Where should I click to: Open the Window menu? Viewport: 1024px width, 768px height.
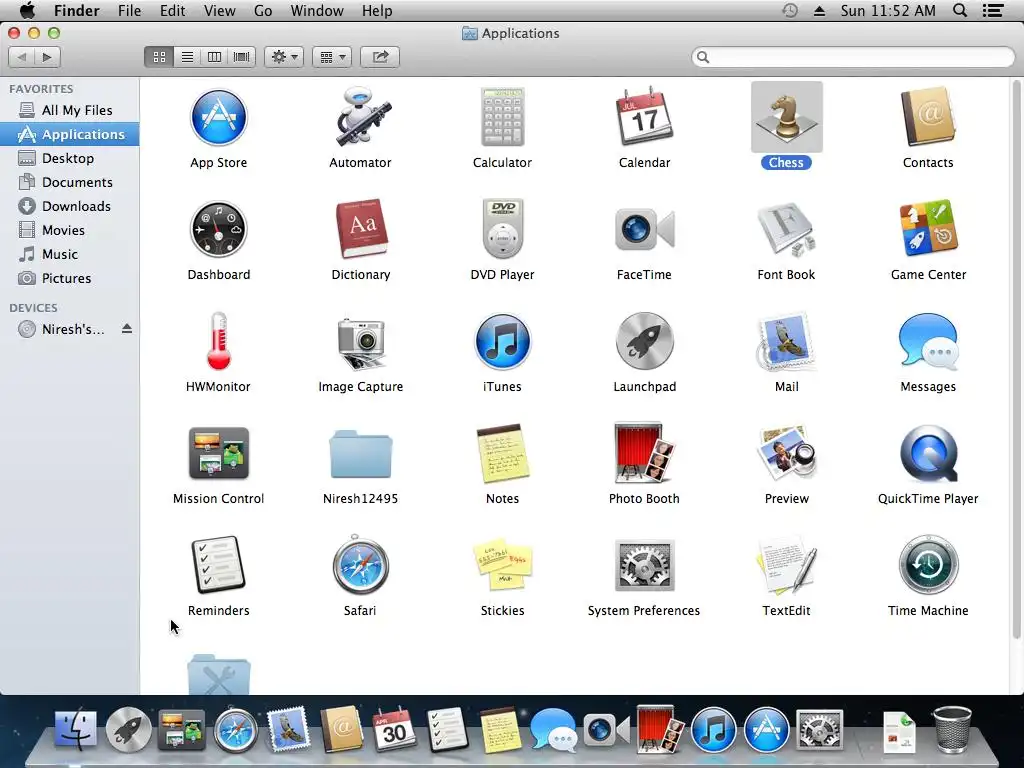(x=317, y=10)
